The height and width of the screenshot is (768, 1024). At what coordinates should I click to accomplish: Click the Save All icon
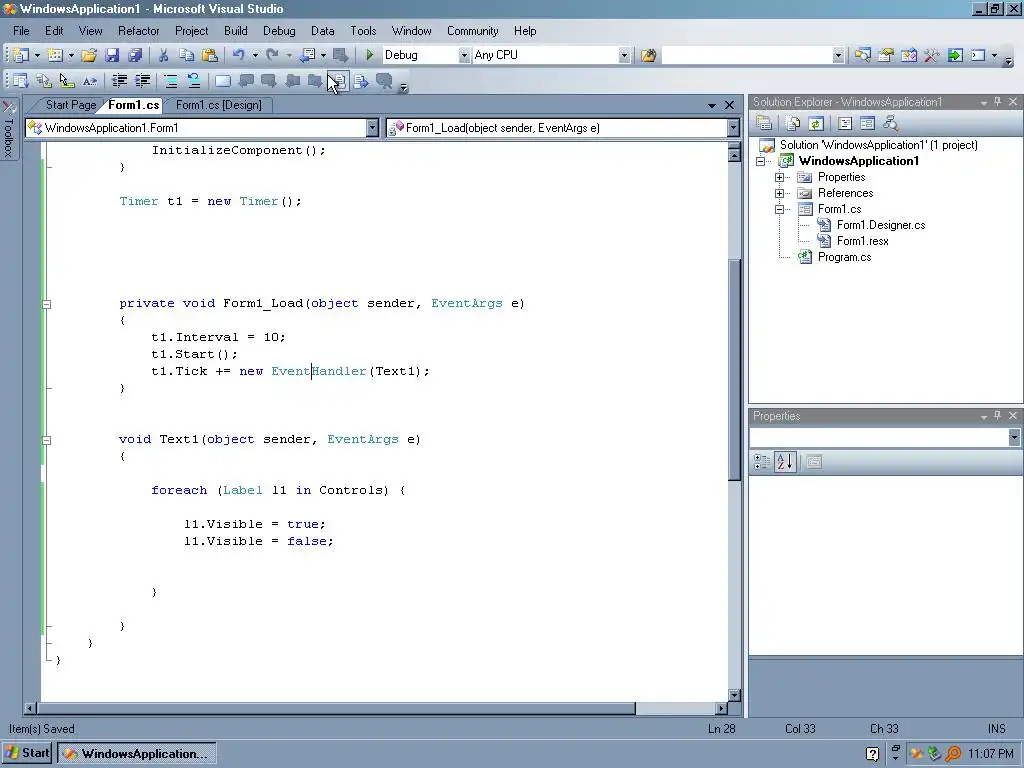coord(135,56)
